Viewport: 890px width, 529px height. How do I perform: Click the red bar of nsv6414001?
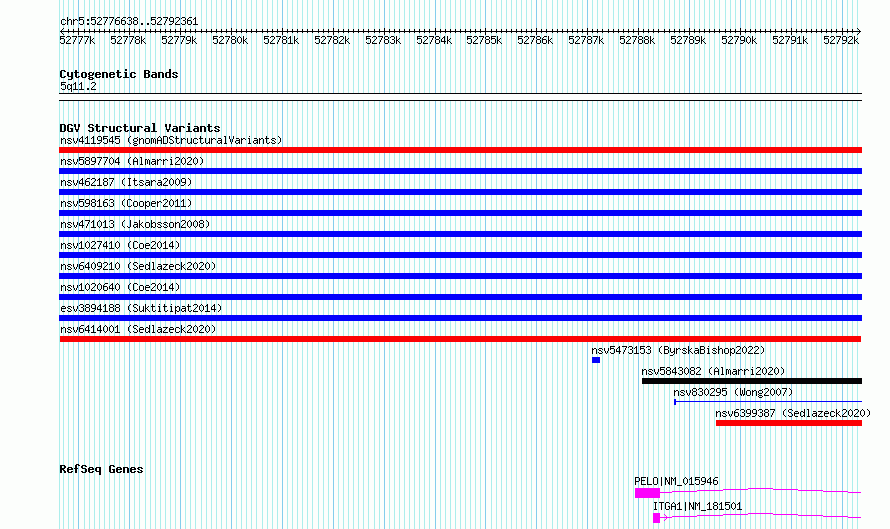click(460, 339)
